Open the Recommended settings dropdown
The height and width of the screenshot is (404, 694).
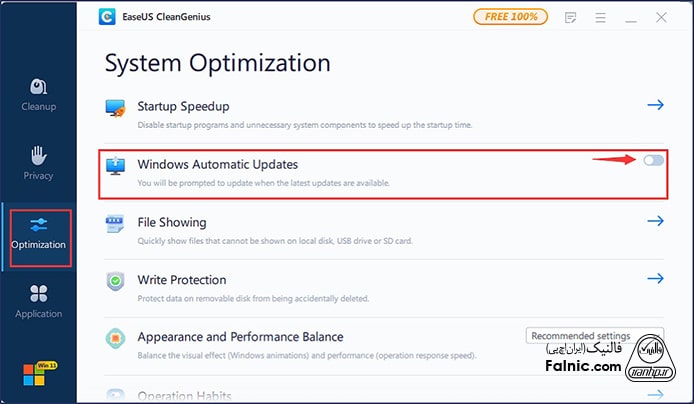pos(581,336)
